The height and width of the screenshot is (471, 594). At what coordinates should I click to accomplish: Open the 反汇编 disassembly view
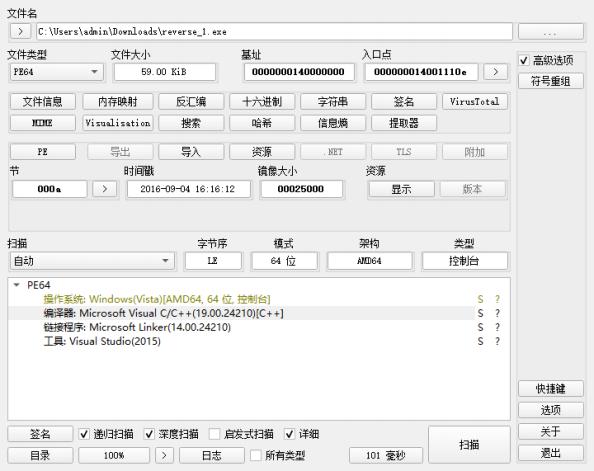pos(191,102)
